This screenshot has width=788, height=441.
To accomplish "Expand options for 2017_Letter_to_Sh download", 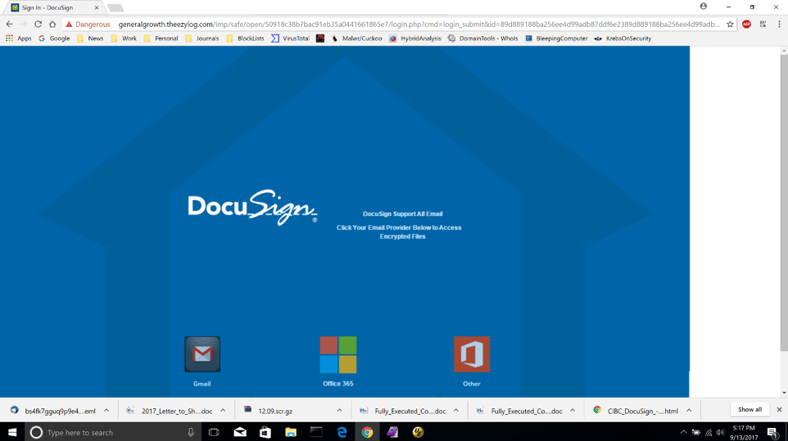I will [223, 410].
